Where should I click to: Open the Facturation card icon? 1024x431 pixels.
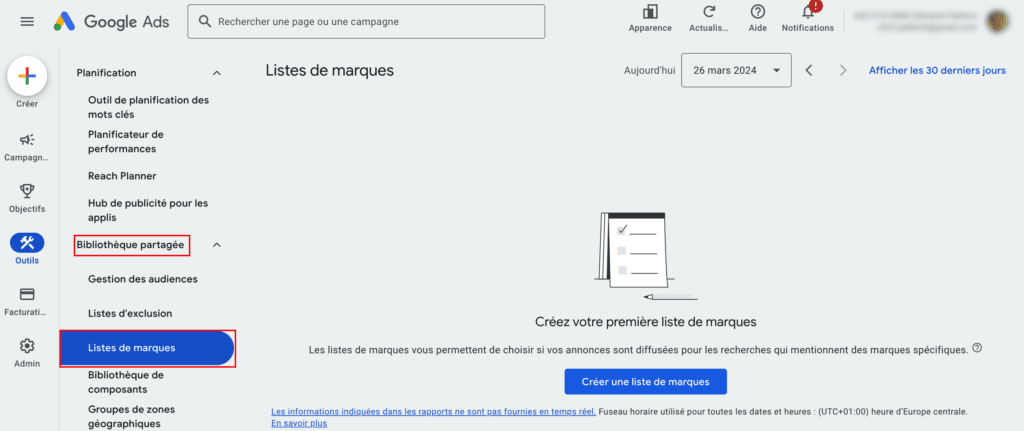pos(27,294)
